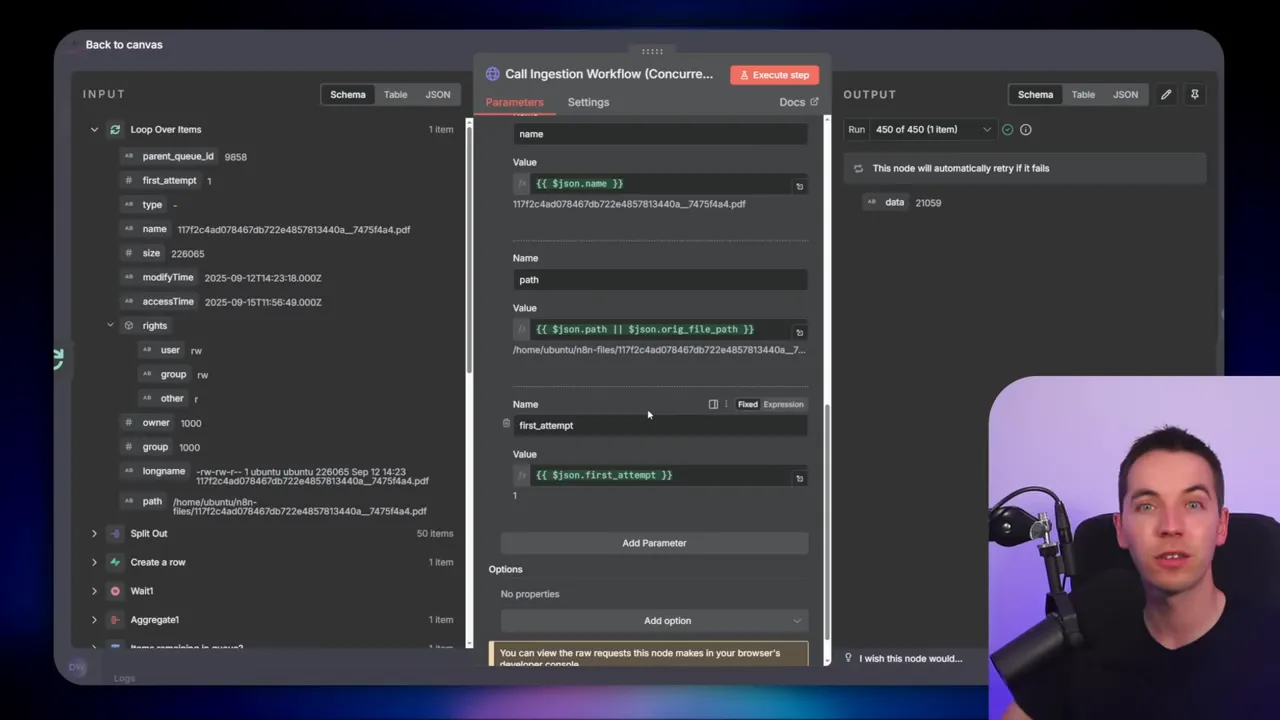Image resolution: width=1280 pixels, height=720 pixels.
Task: Switch first_attempt name to Expression mode
Action: coord(783,404)
